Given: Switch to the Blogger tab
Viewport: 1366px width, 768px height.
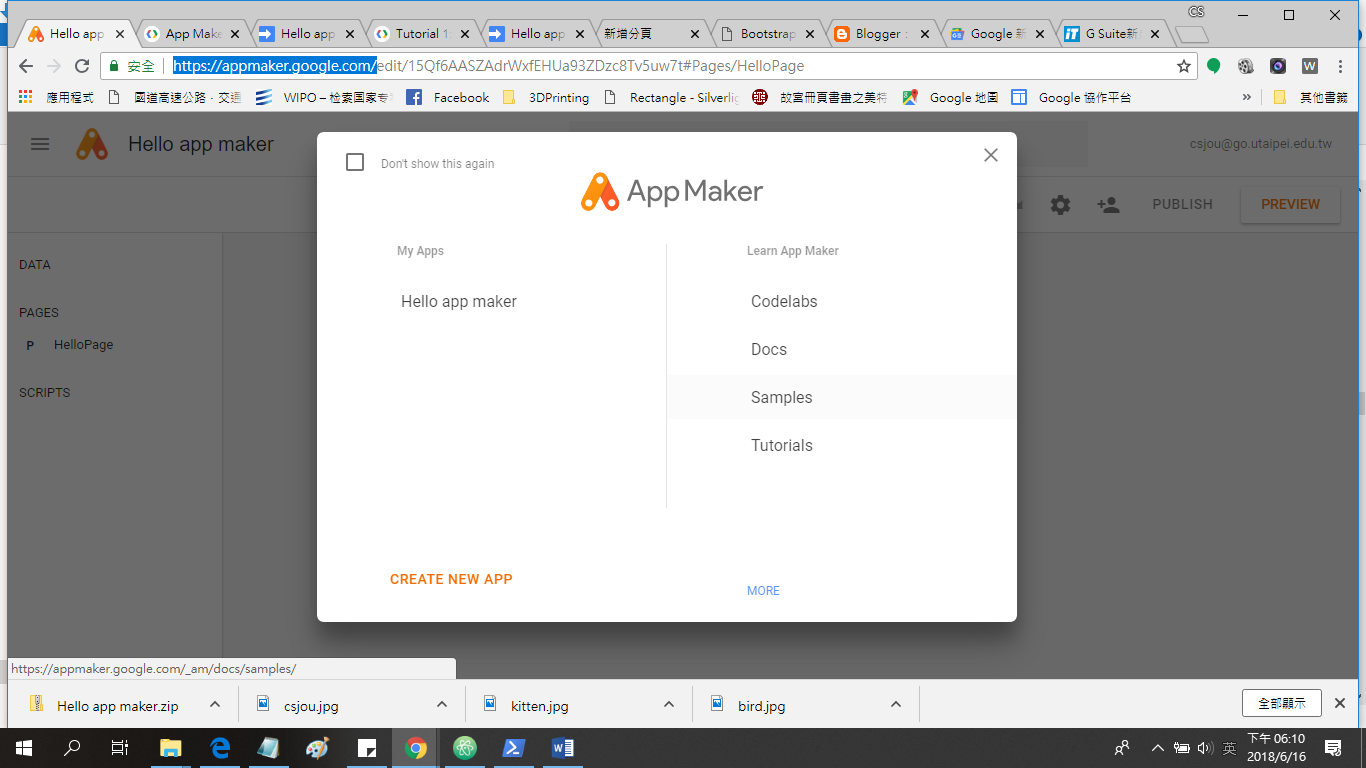Looking at the screenshot, I should click(x=882, y=33).
